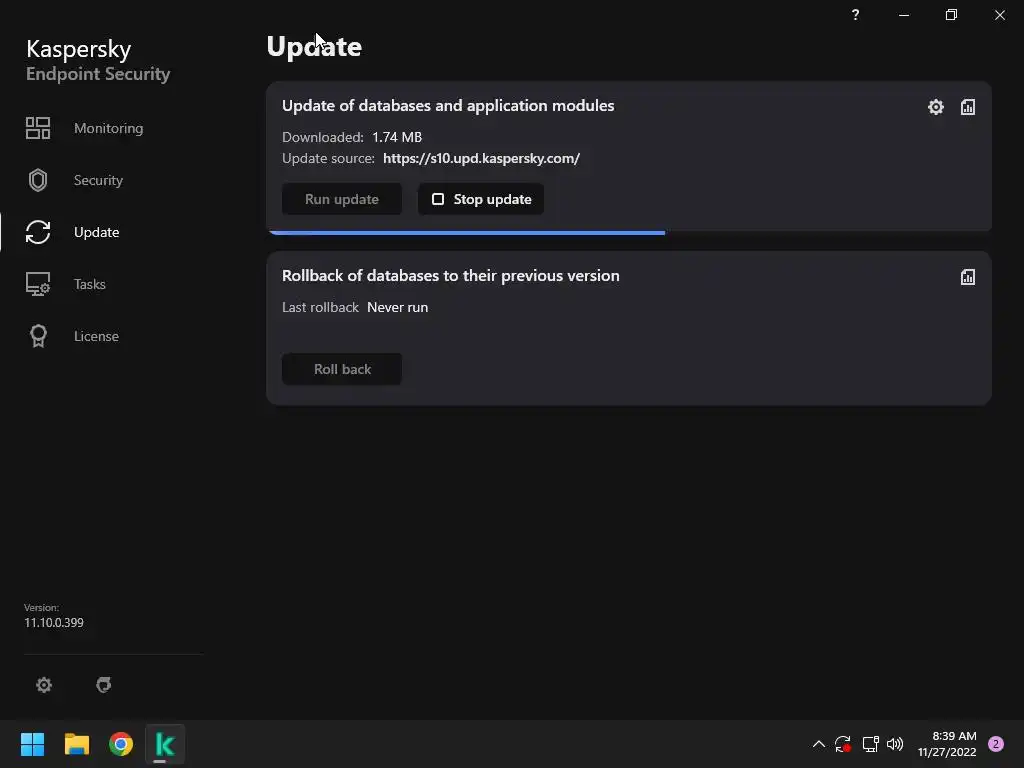Click the Kaspersky update tray icon
The image size is (1024, 768).
pyautogui.click(x=843, y=744)
